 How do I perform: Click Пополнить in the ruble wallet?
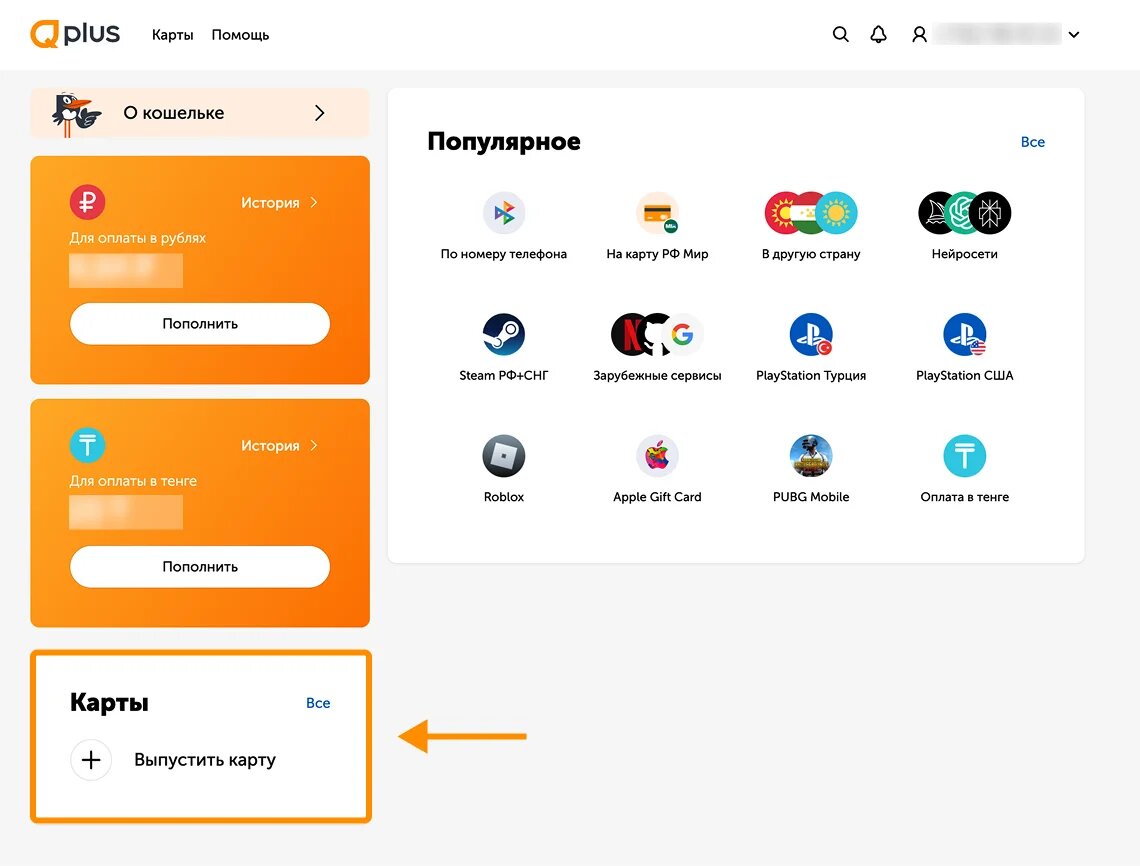coord(200,324)
